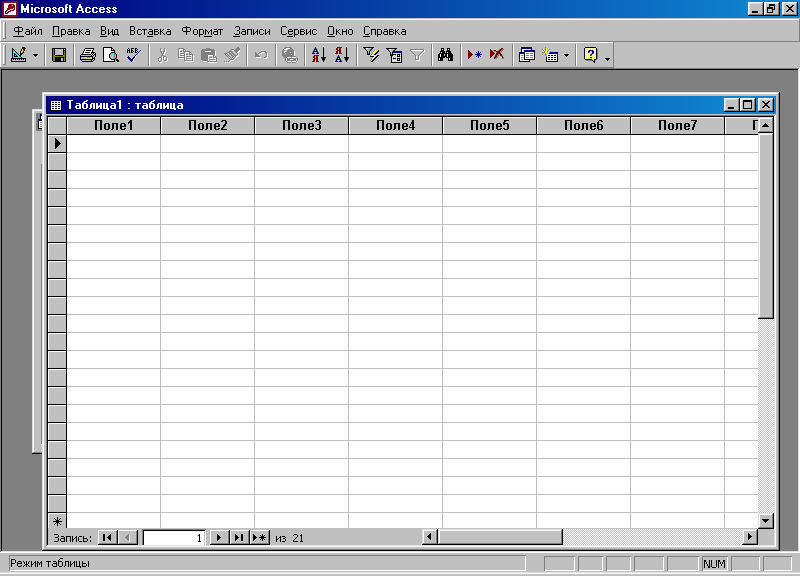Image resolution: width=800 pixels, height=576 pixels.
Task: Click horizontal scrollbar right arrow
Action: [749, 537]
